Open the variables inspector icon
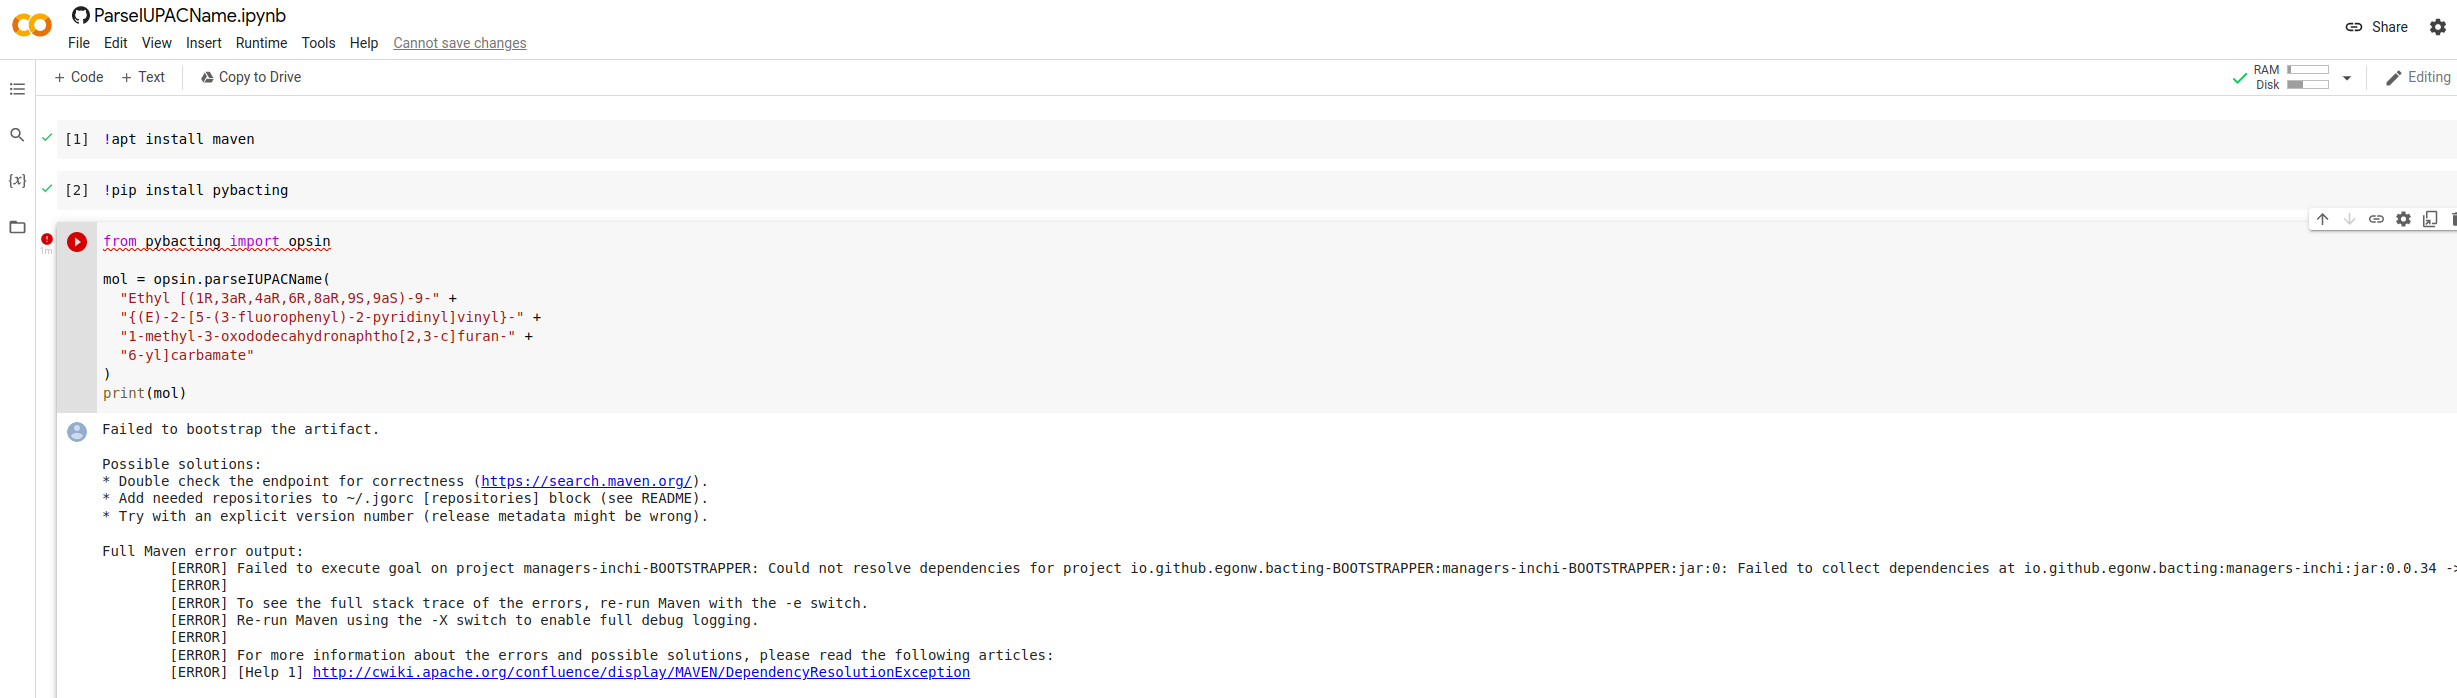 click(x=17, y=181)
